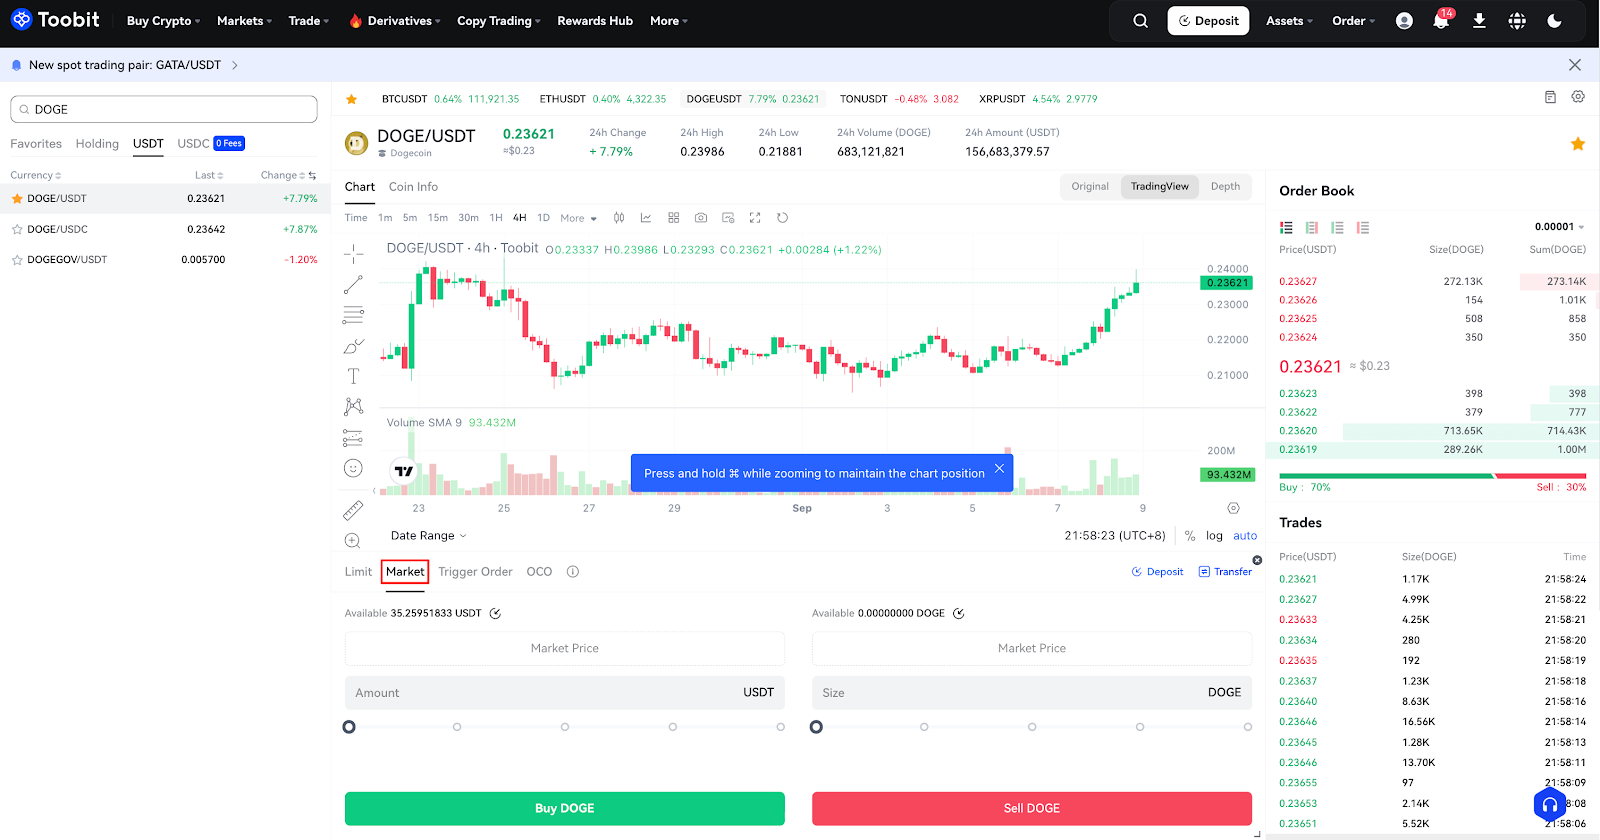
Task: Select the Text annotation tool
Action: pyautogui.click(x=353, y=376)
